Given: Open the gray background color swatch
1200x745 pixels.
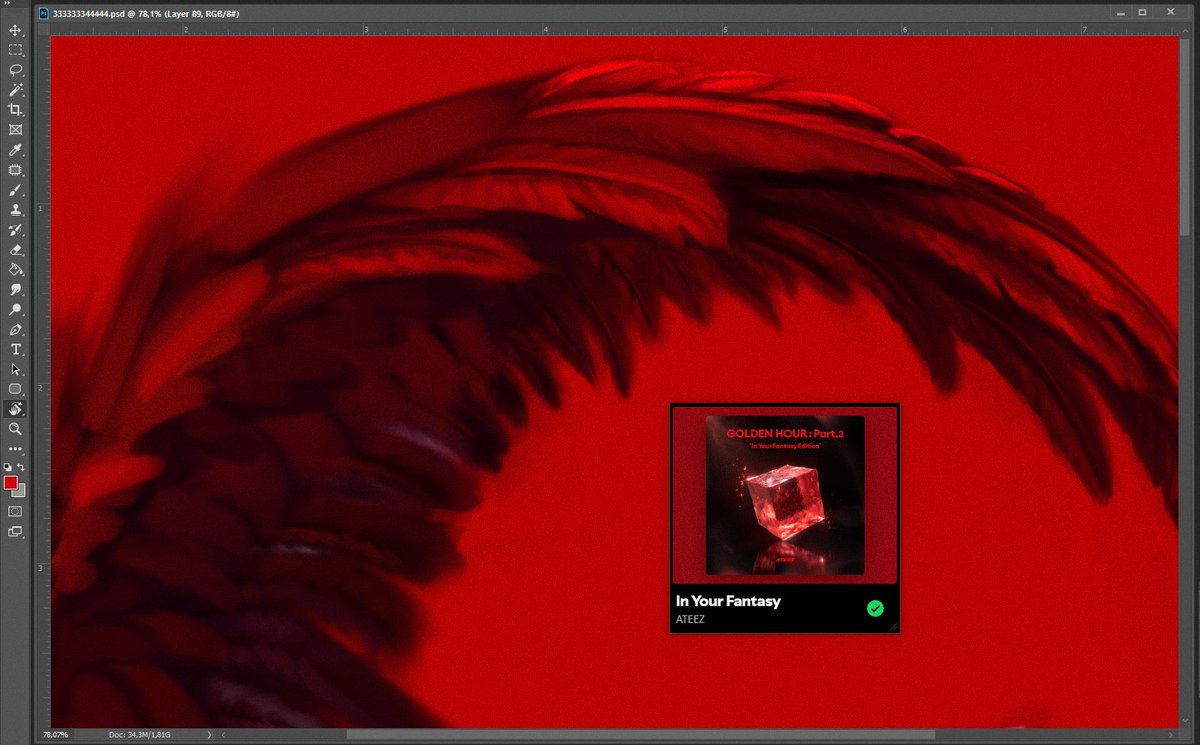Looking at the screenshot, I should point(21,492).
